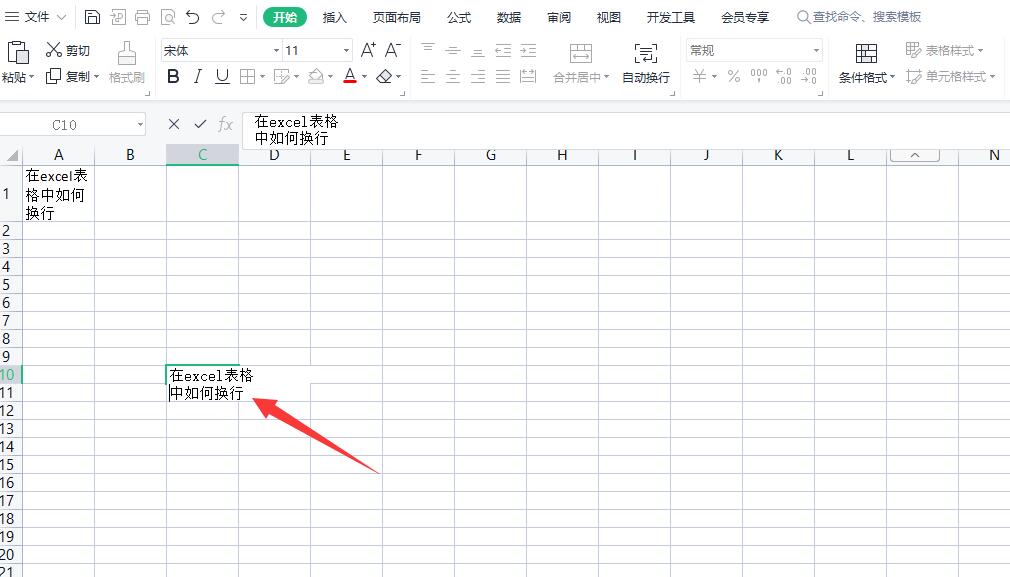
Task: Click the Undo icon
Action: pyautogui.click(x=192, y=16)
